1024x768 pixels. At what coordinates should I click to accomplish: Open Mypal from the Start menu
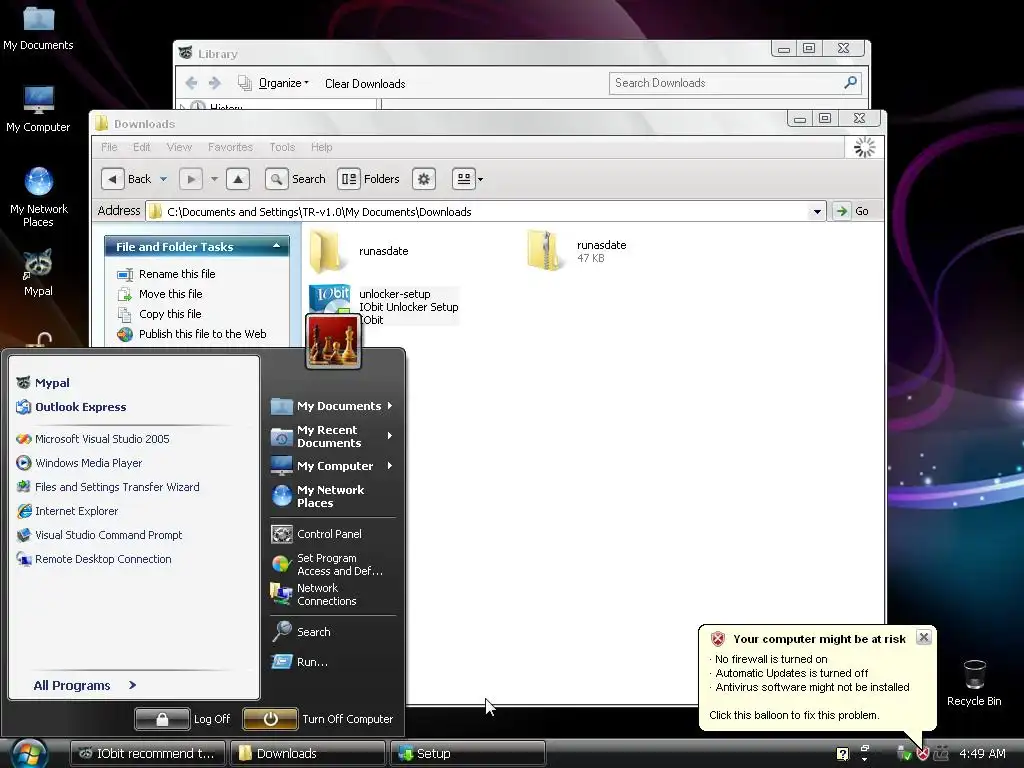(43, 383)
